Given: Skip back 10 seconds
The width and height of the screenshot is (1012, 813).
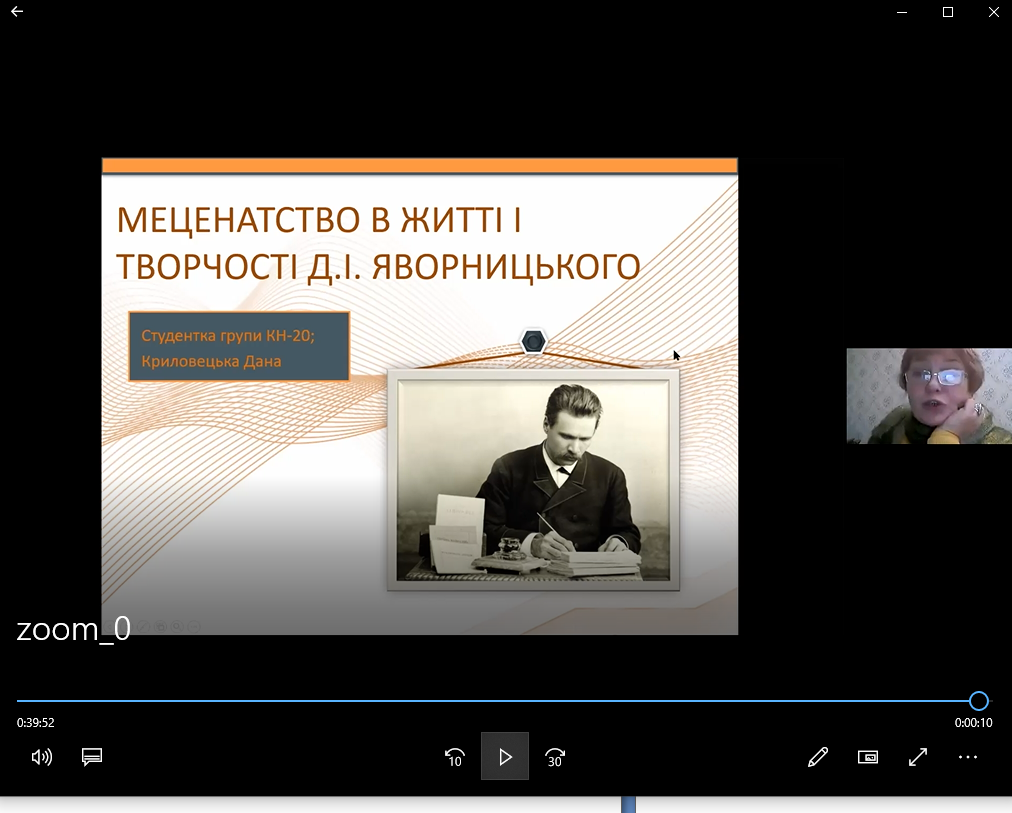Looking at the screenshot, I should coord(455,757).
